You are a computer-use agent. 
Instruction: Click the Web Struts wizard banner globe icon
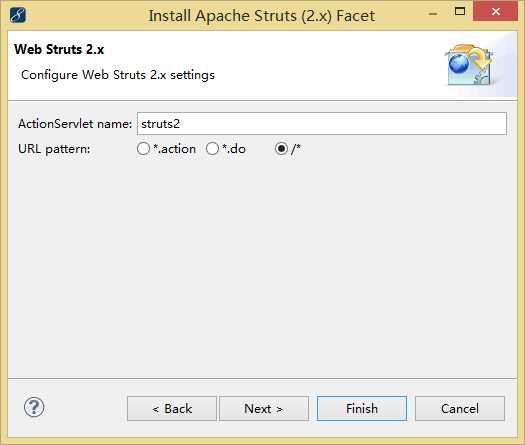point(470,65)
